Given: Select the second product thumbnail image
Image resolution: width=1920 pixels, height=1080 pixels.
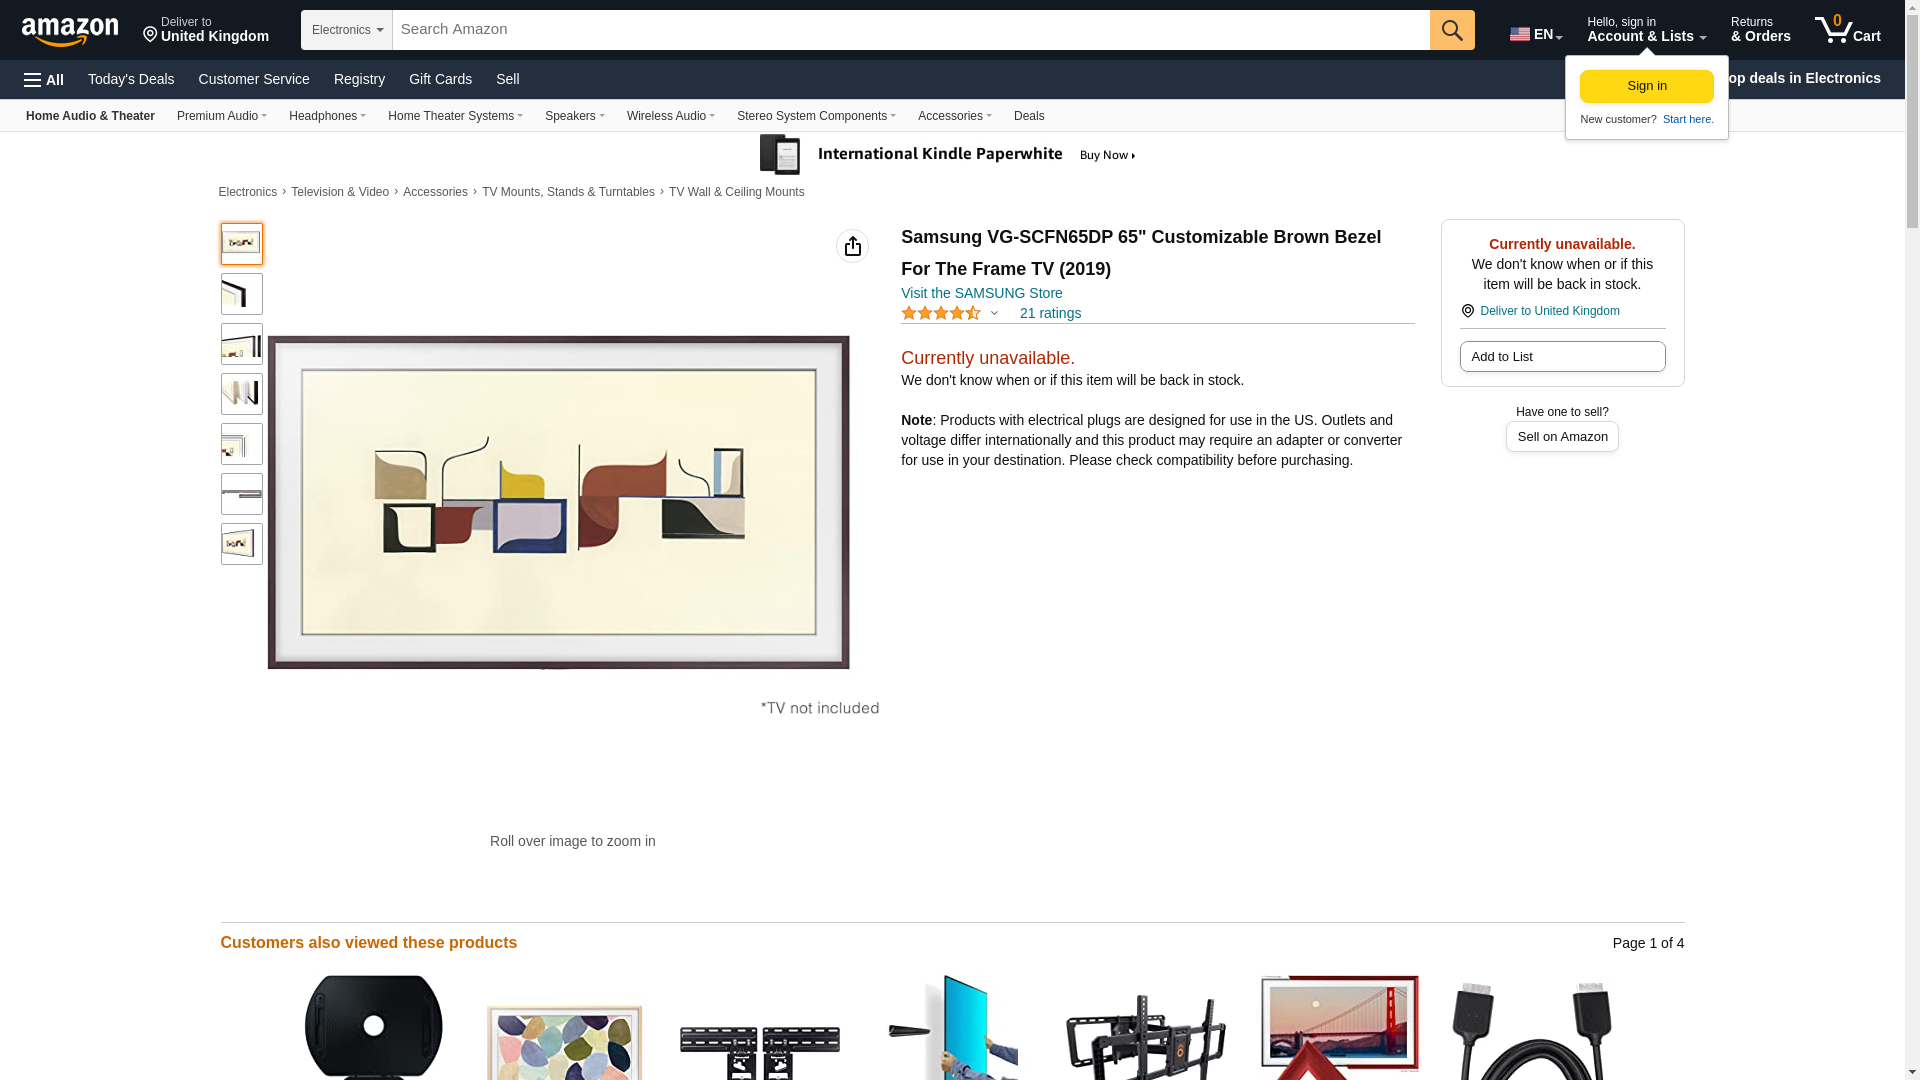Looking at the screenshot, I should pos(242,294).
